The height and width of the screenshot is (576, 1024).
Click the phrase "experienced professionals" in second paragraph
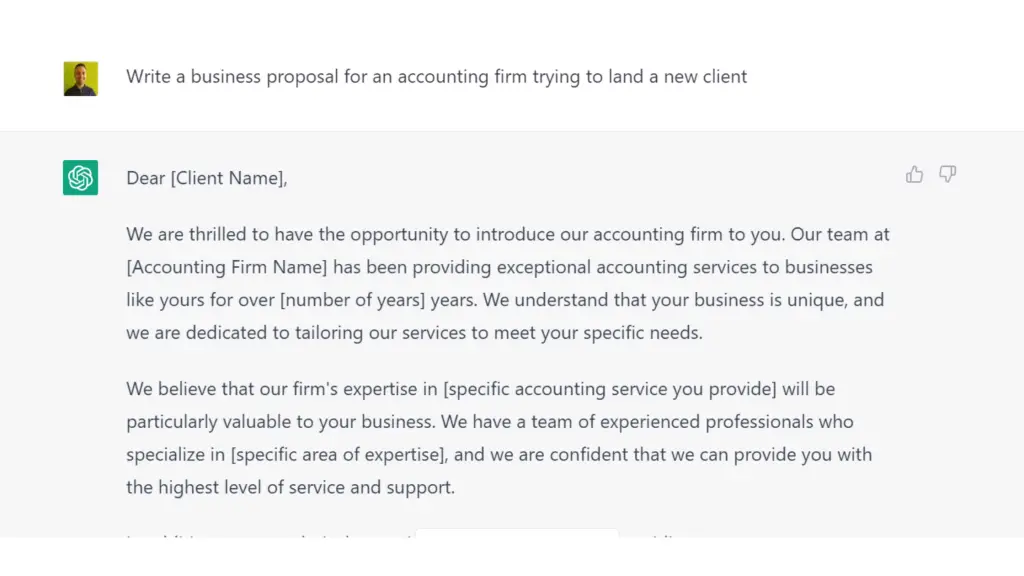(707, 422)
